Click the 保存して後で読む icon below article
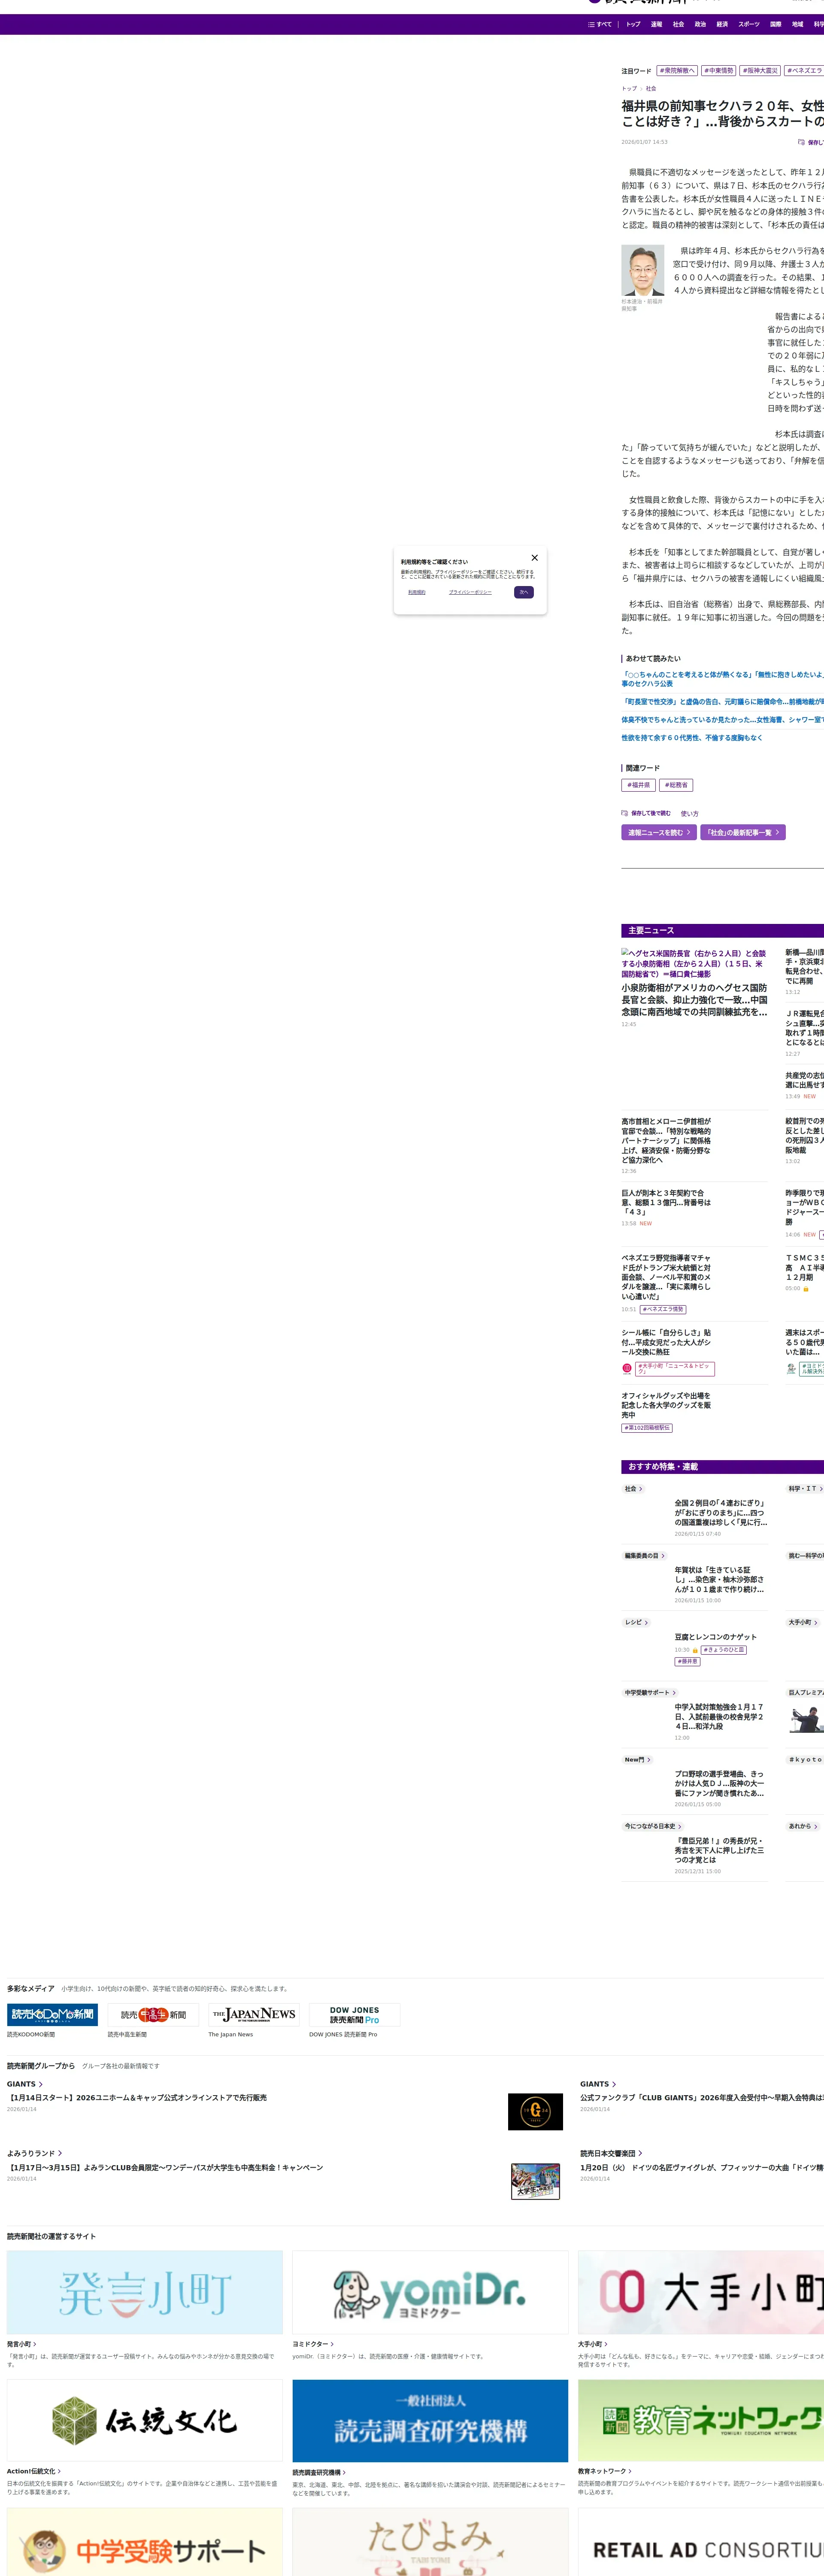824x2576 pixels. pos(625,813)
